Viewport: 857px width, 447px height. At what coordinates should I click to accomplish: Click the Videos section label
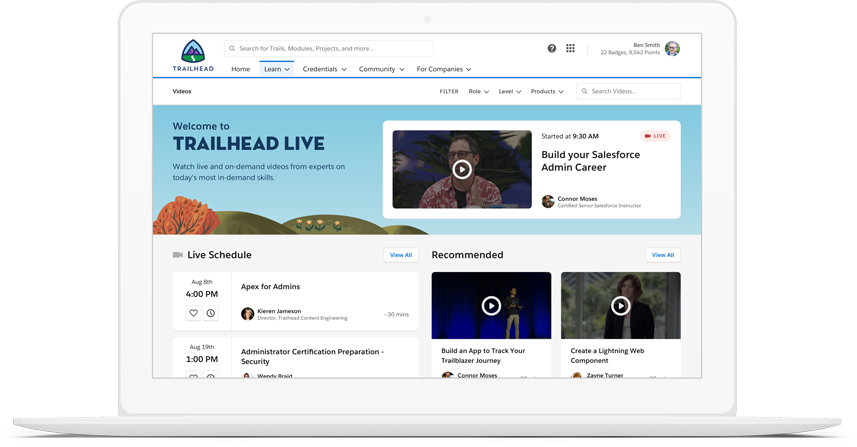(182, 91)
